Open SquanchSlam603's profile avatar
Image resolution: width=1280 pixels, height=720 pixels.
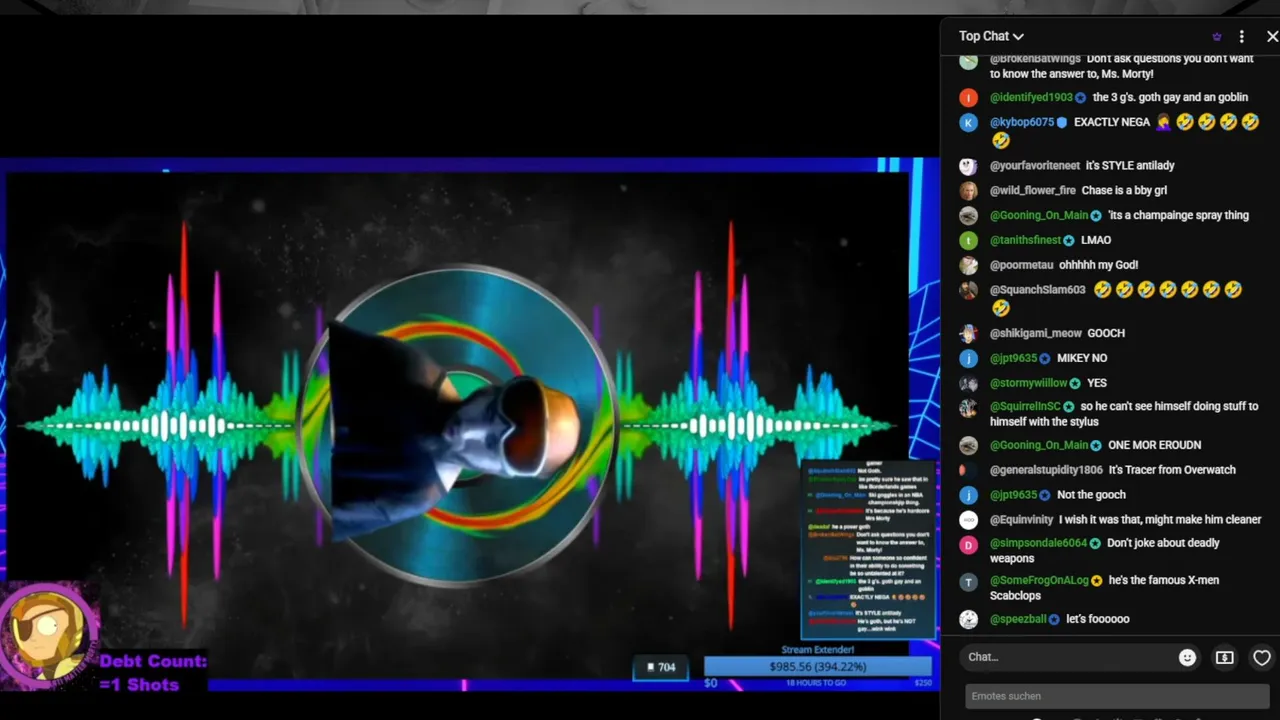point(968,291)
